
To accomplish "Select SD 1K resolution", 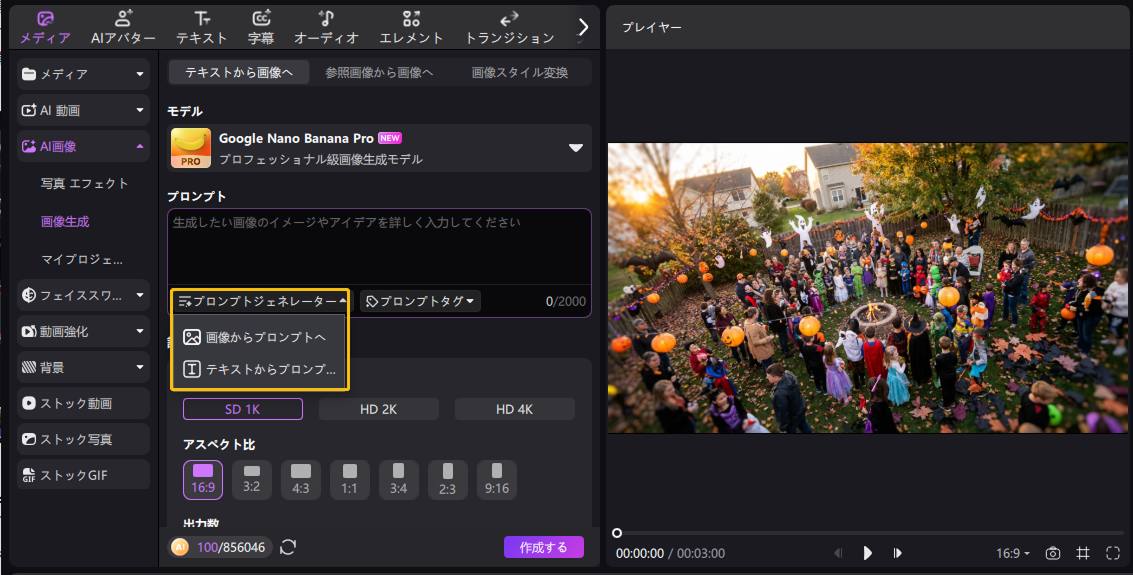I will click(x=243, y=409).
